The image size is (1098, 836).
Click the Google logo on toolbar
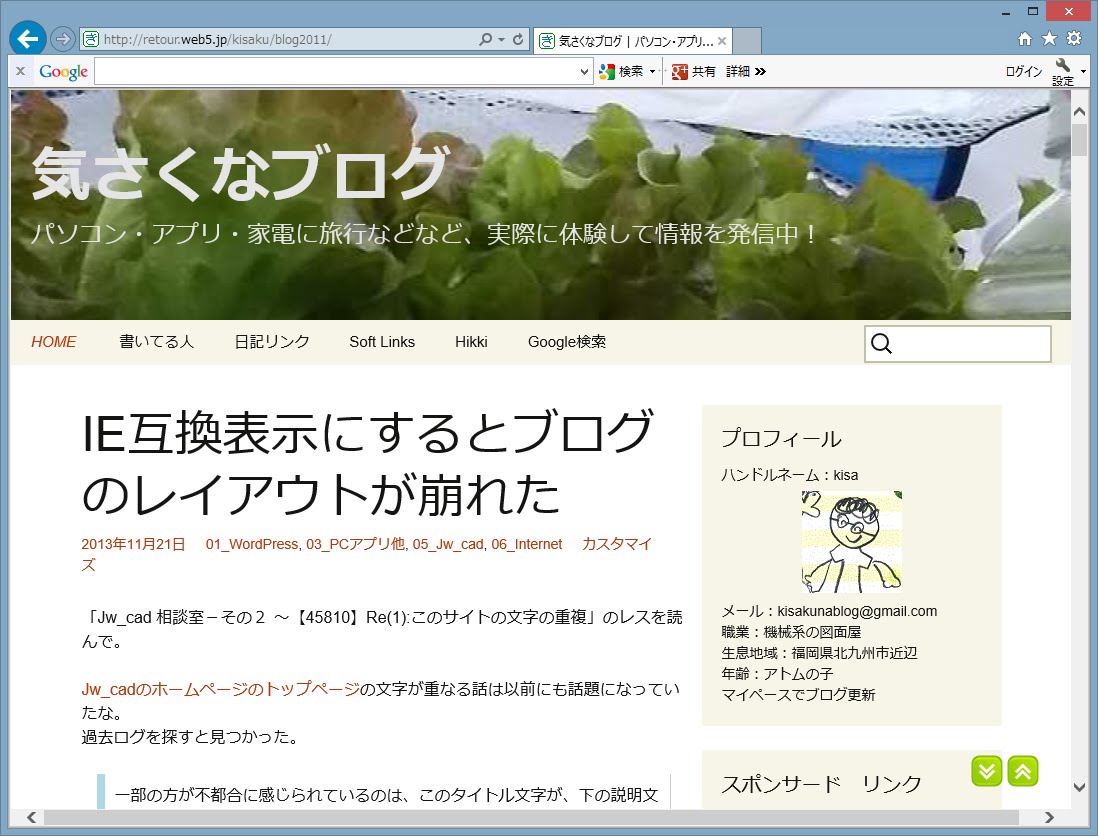(63, 71)
